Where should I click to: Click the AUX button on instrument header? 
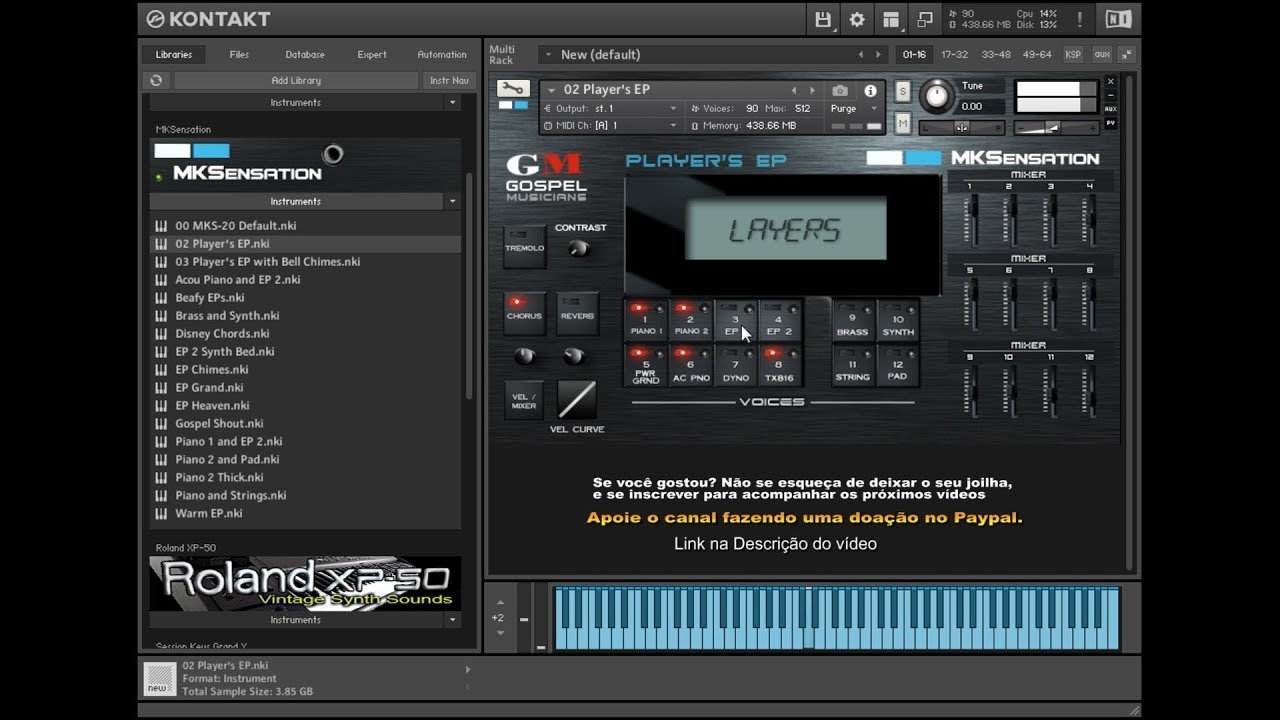1110,109
